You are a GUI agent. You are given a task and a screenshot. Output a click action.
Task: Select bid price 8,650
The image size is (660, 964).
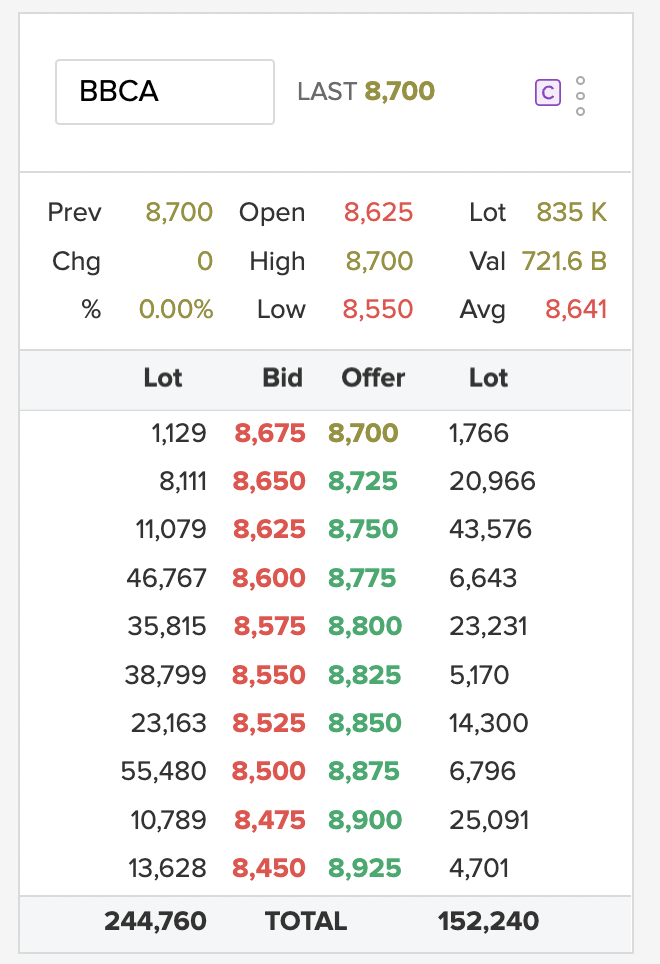click(269, 481)
